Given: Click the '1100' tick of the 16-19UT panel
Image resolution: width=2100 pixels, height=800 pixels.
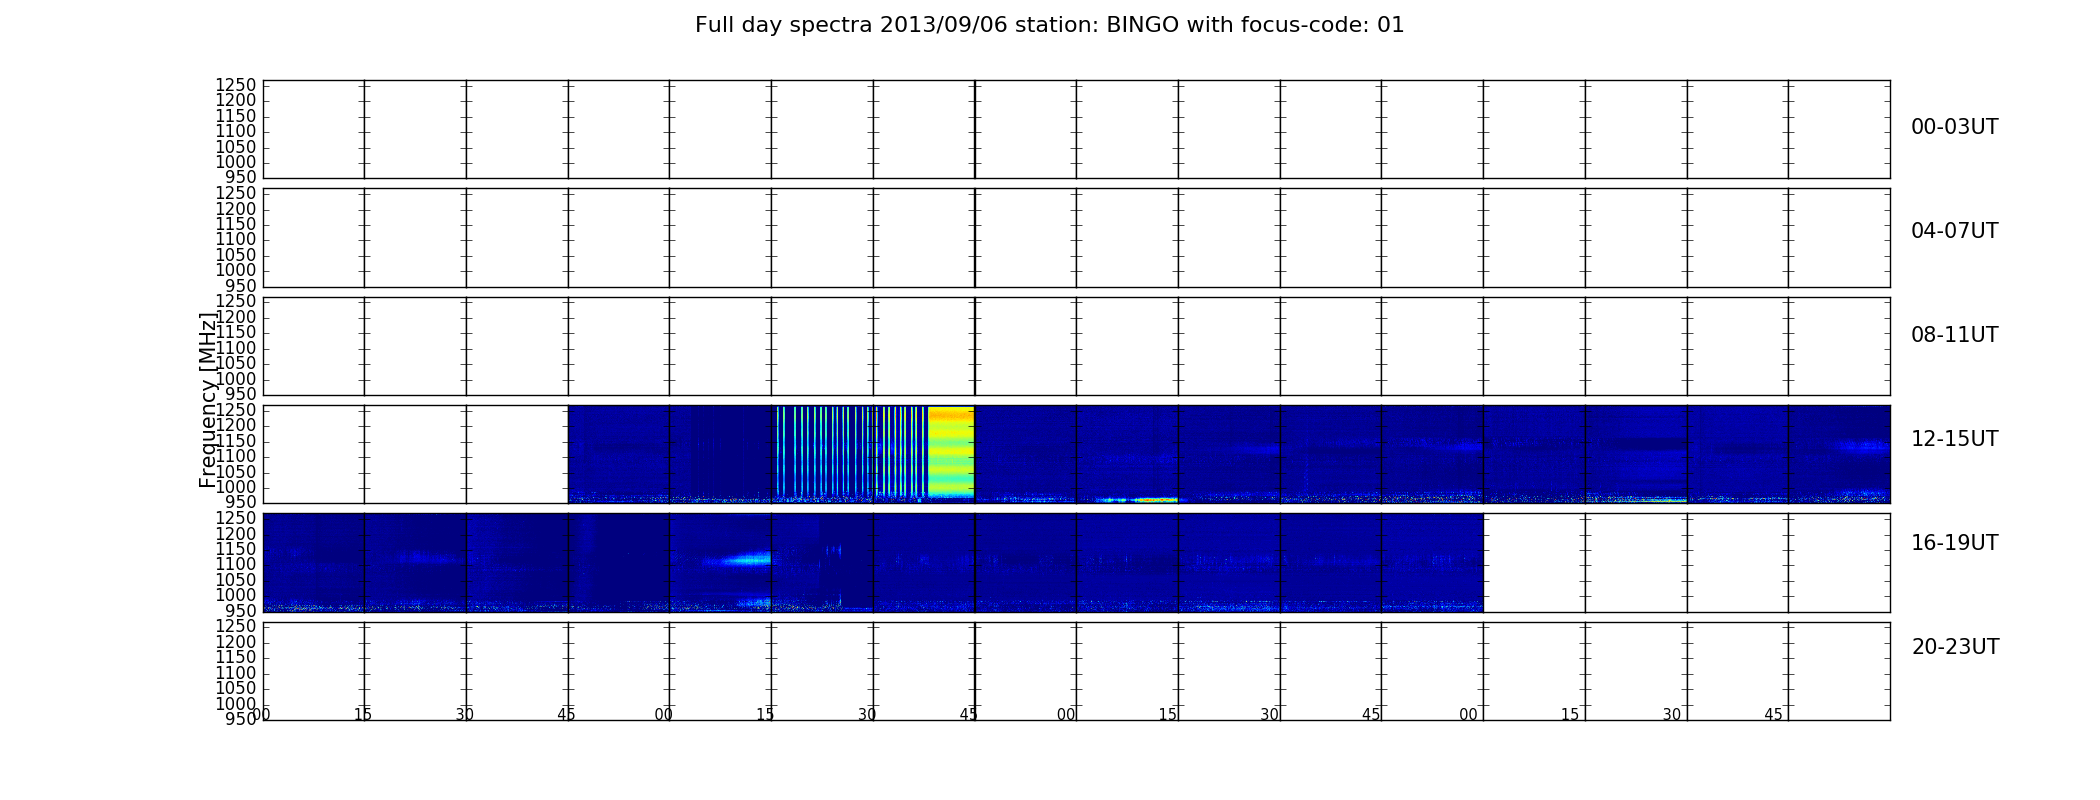Looking at the screenshot, I should tap(236, 565).
